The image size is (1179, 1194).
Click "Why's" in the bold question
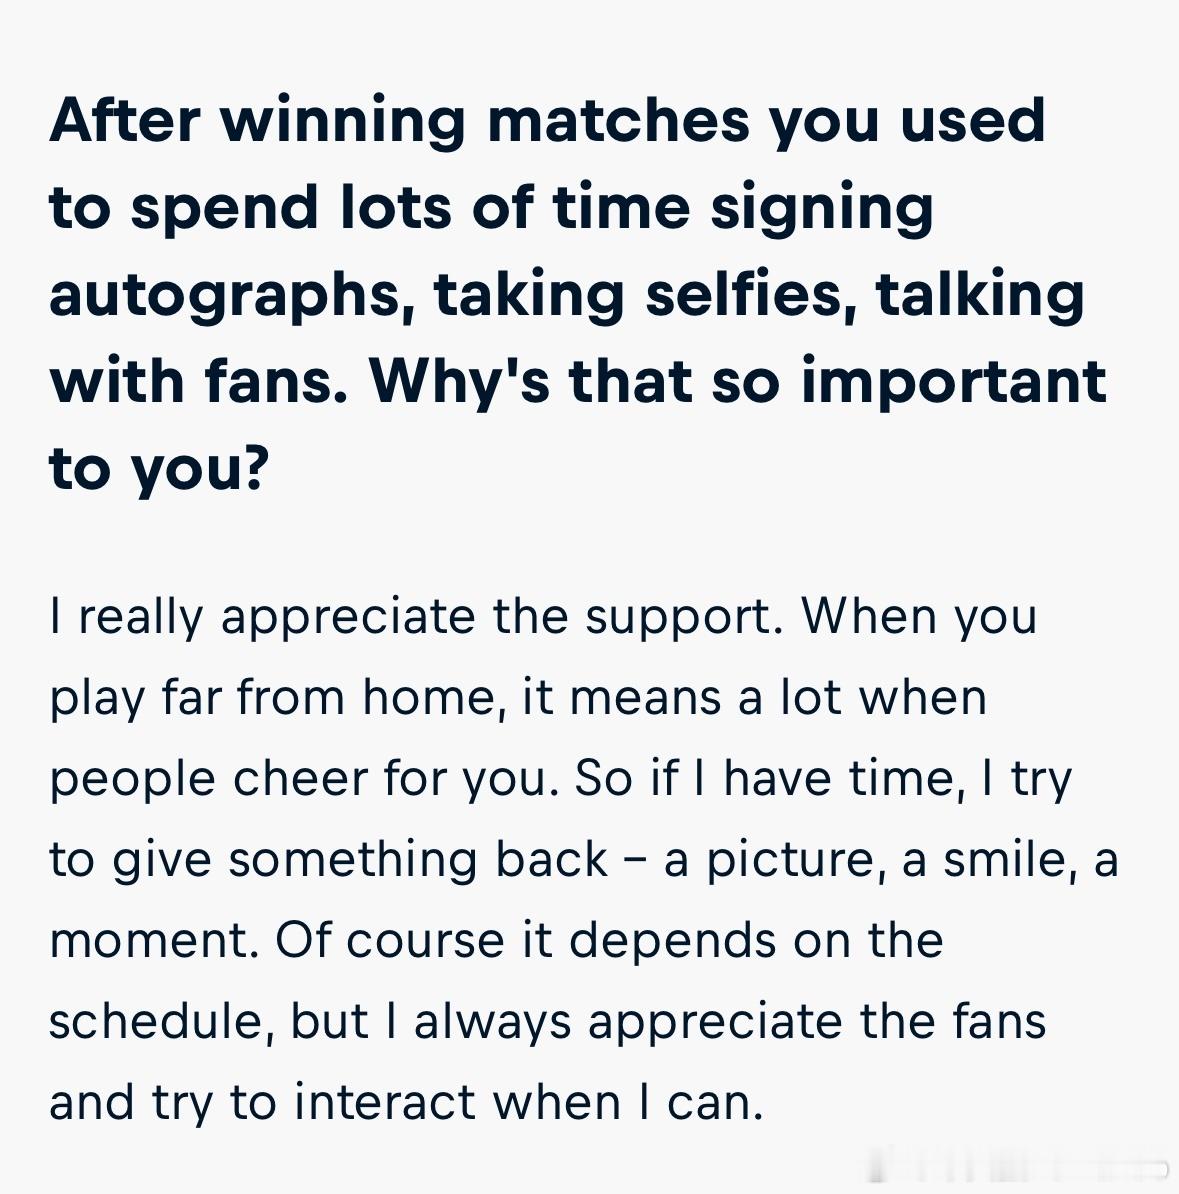[x=460, y=383]
